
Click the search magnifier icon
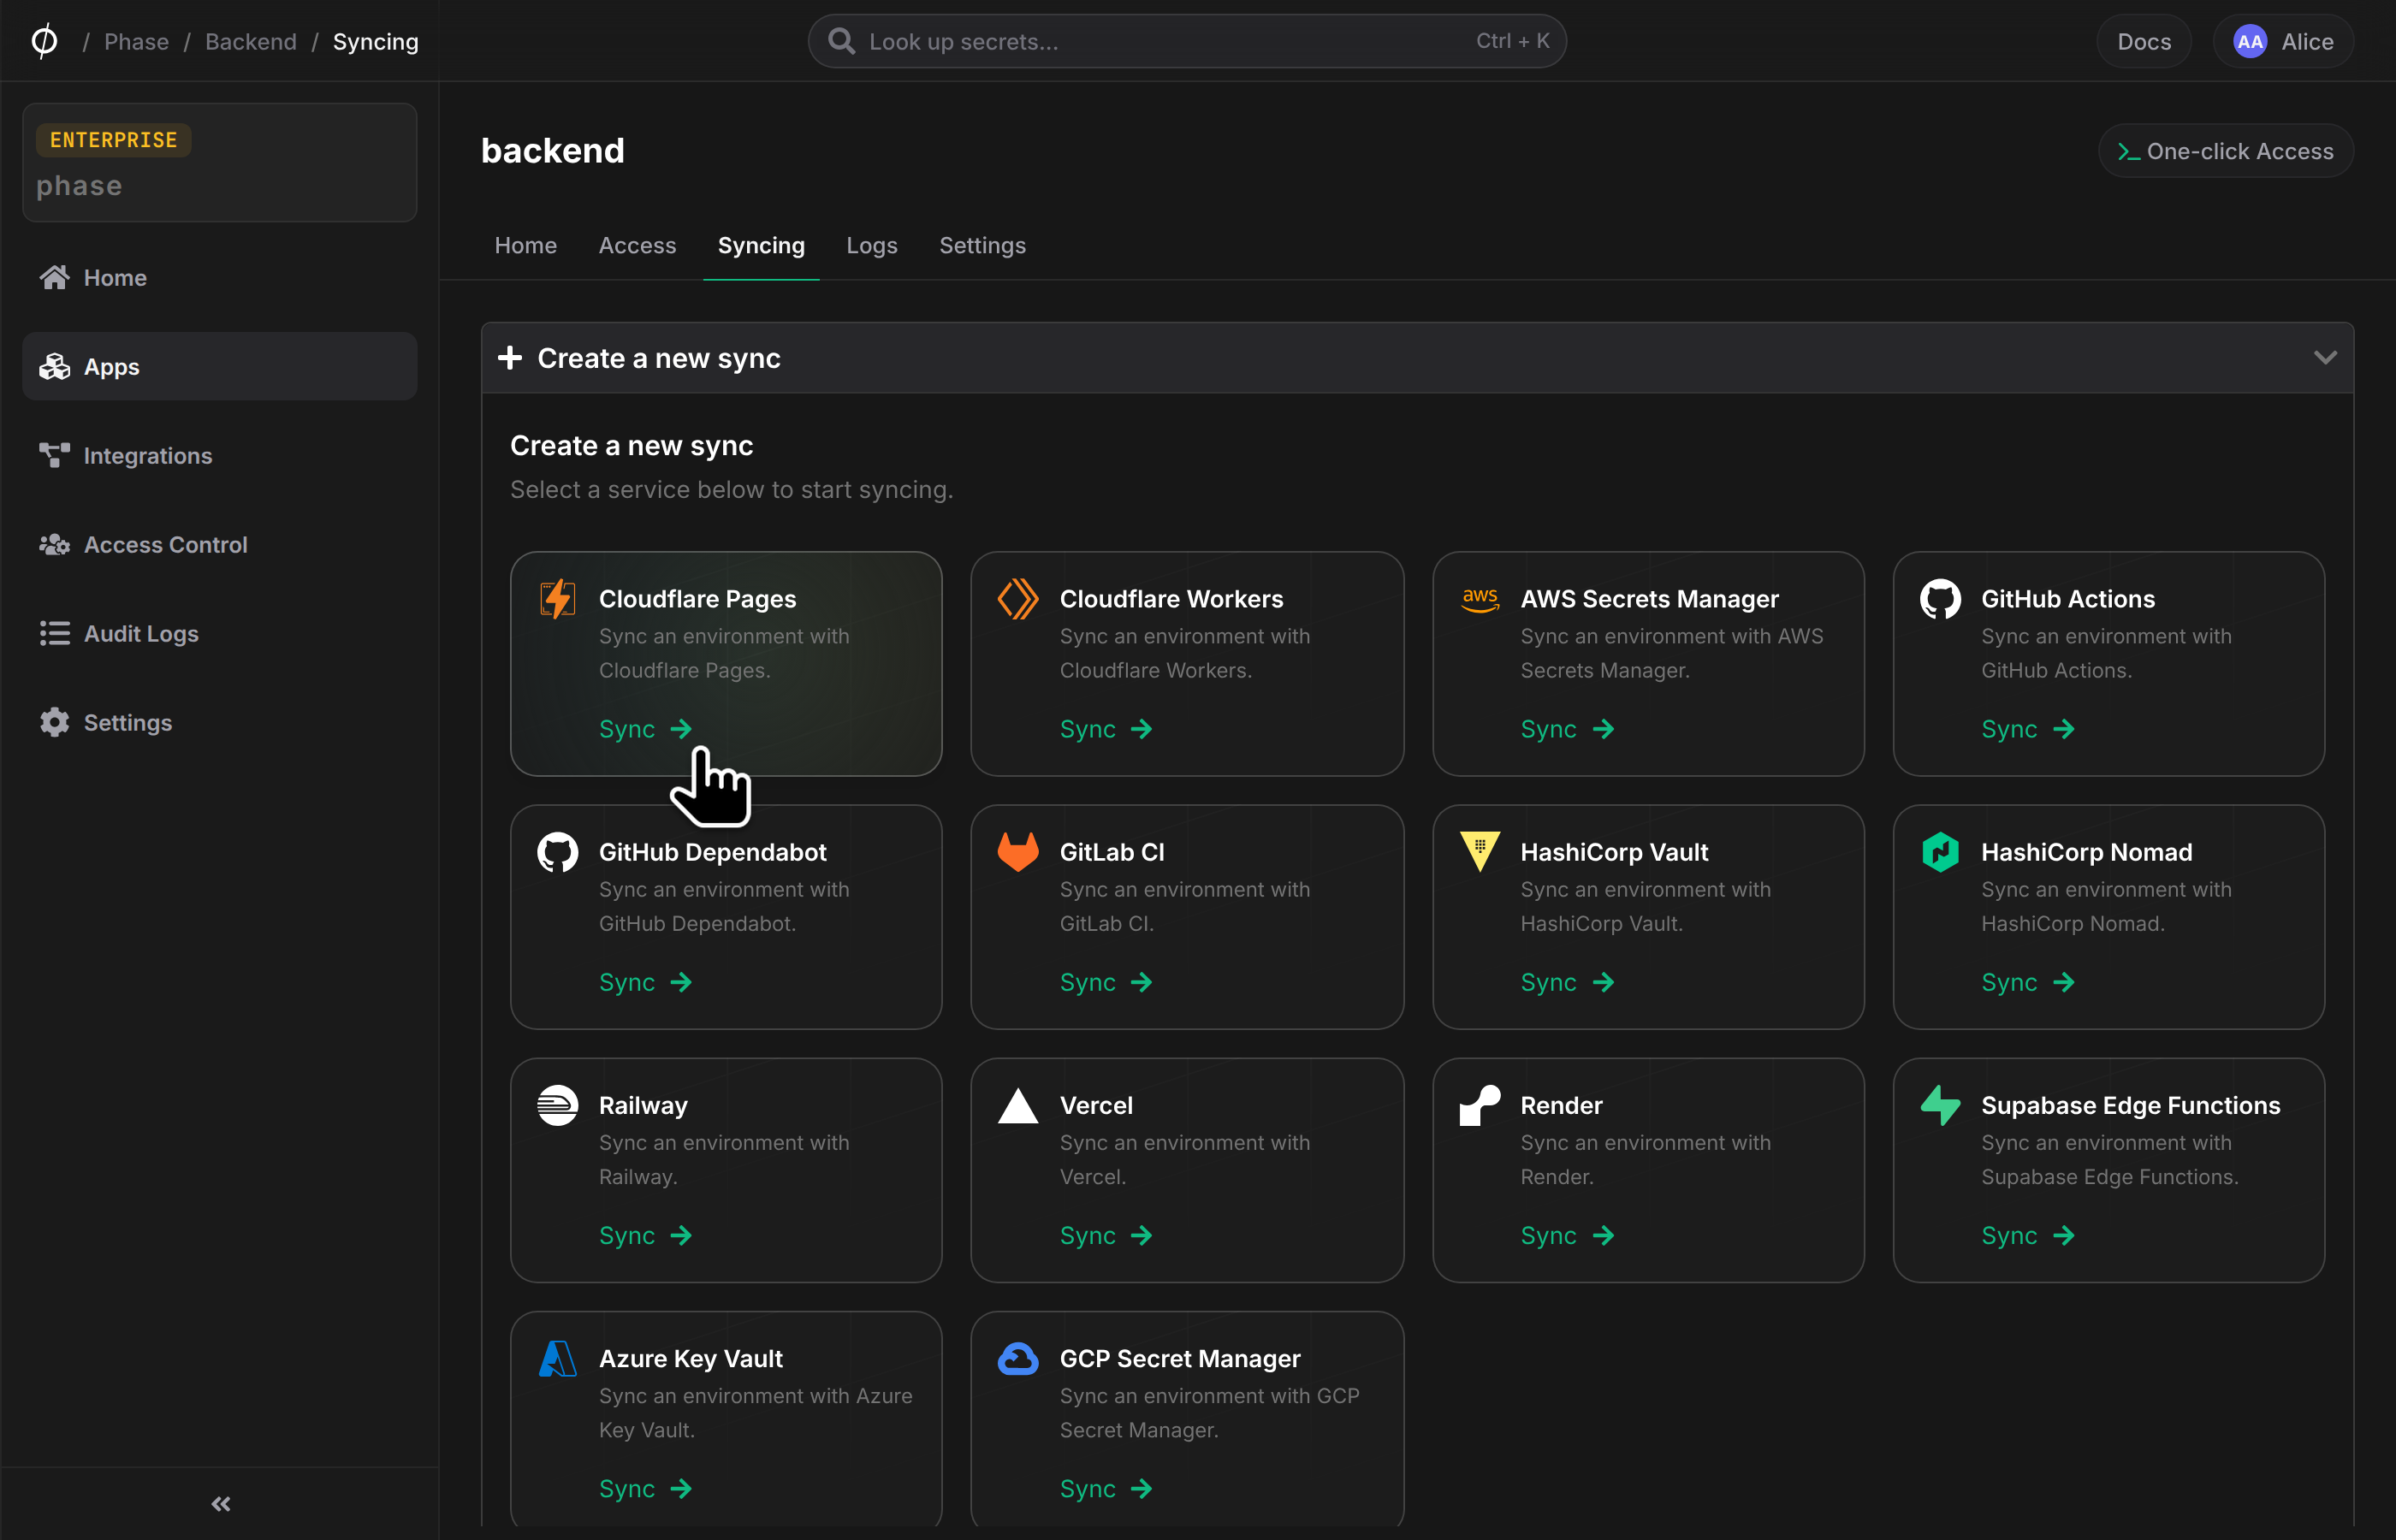click(x=841, y=41)
